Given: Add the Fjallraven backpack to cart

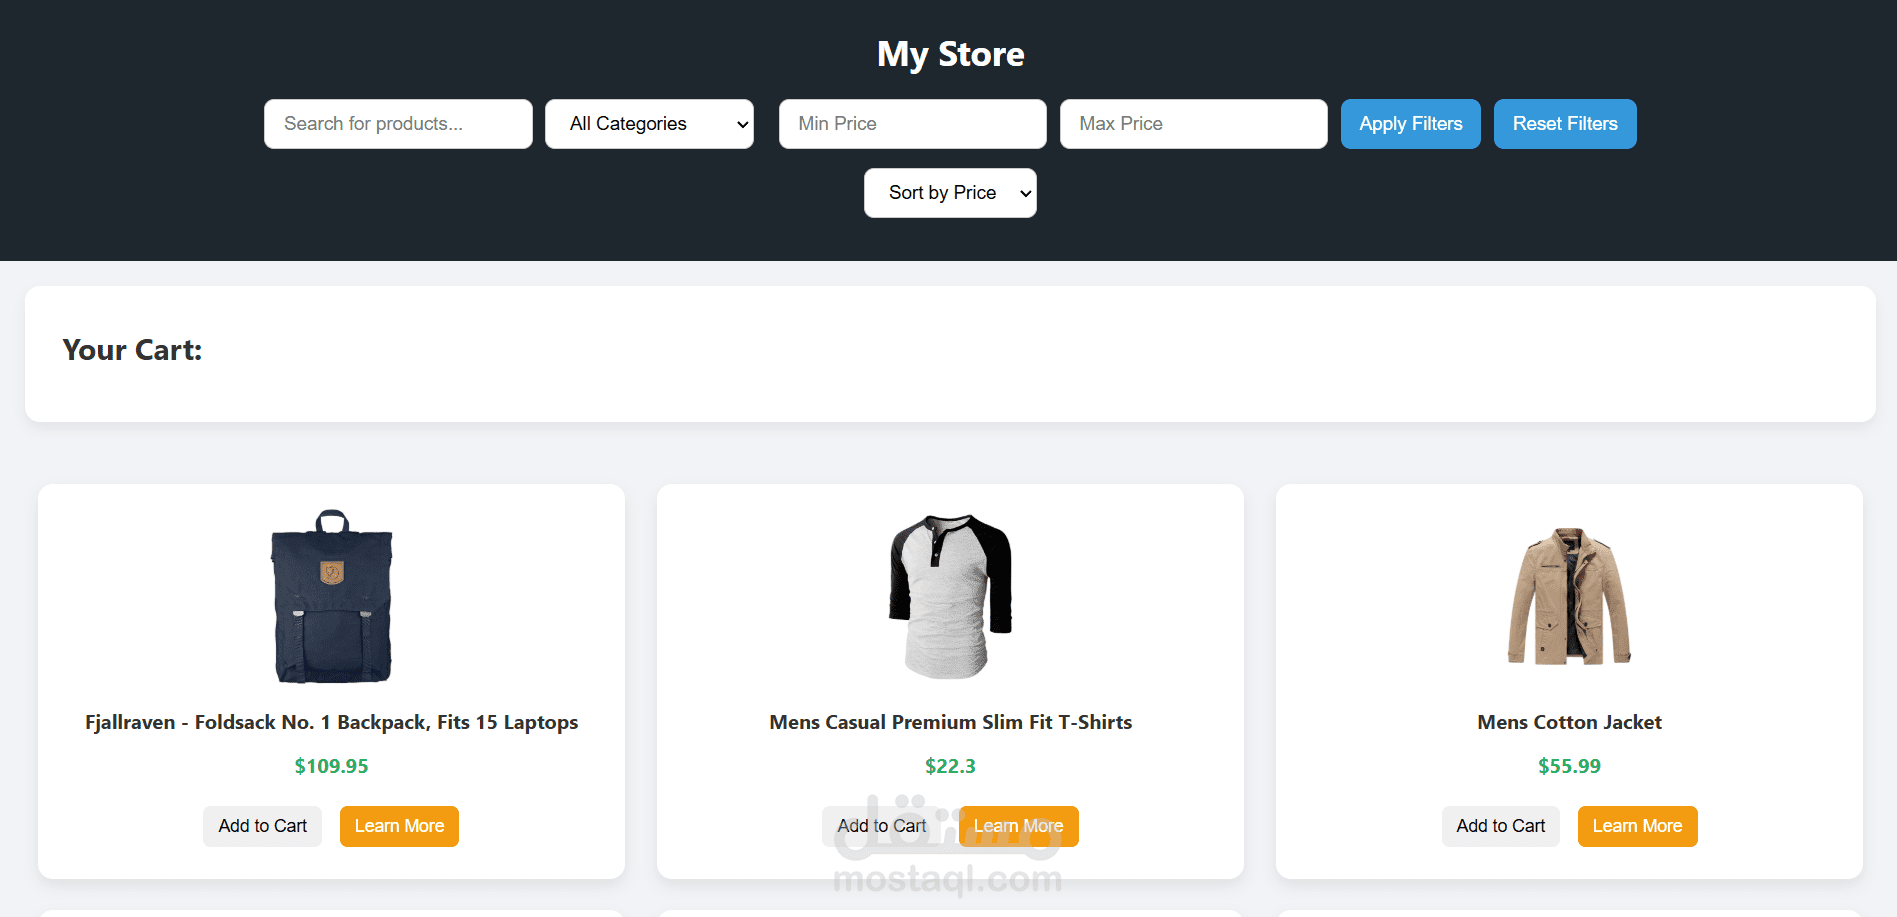Looking at the screenshot, I should click(x=262, y=826).
